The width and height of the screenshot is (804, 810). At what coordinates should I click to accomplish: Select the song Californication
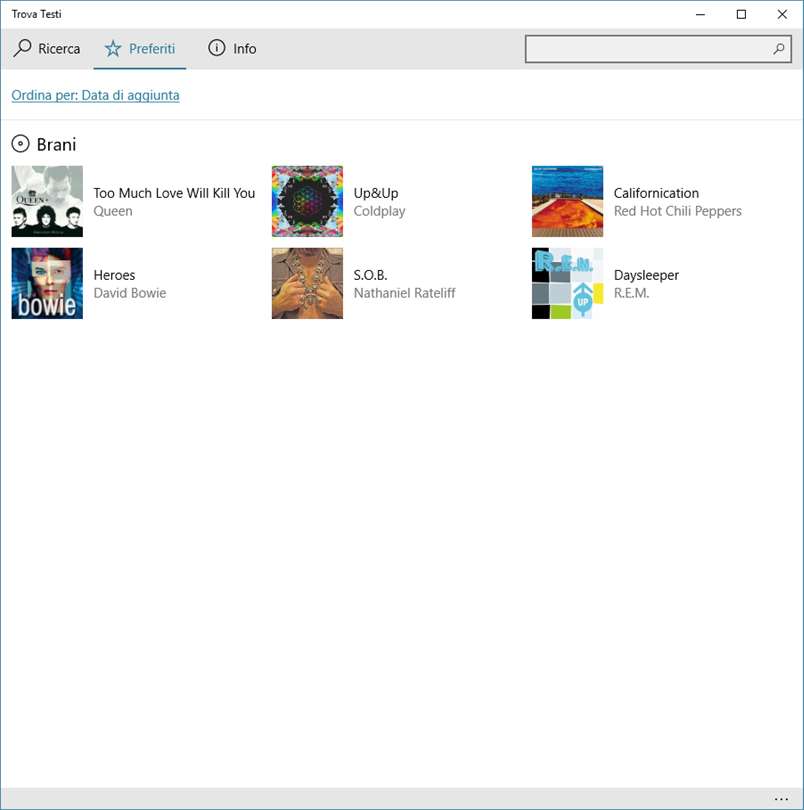(x=656, y=193)
